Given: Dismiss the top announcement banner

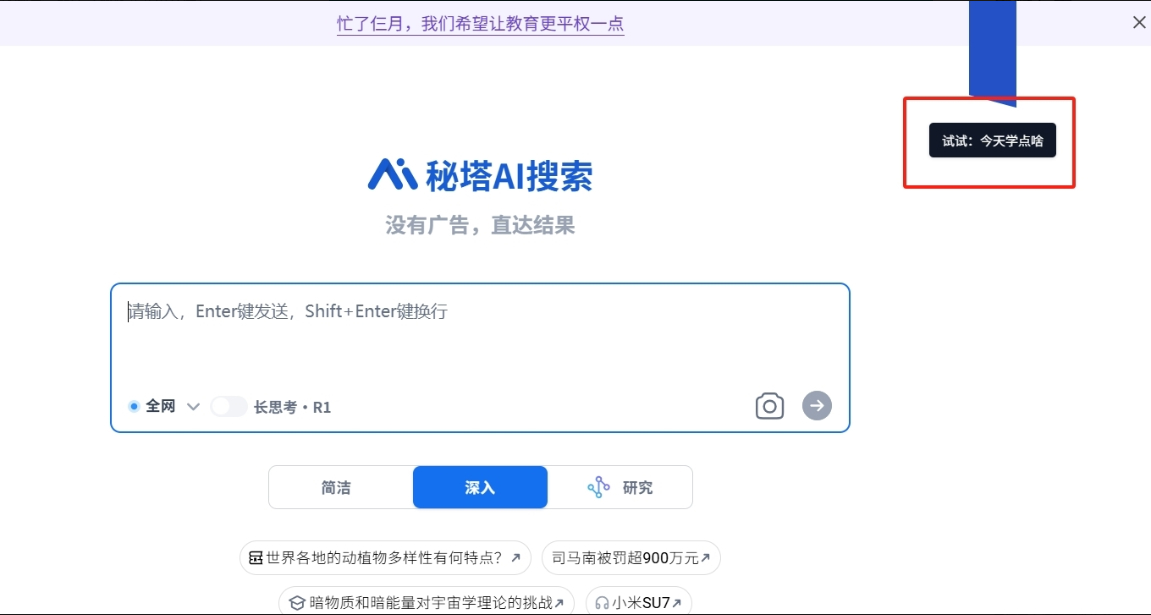Looking at the screenshot, I should point(1138,22).
